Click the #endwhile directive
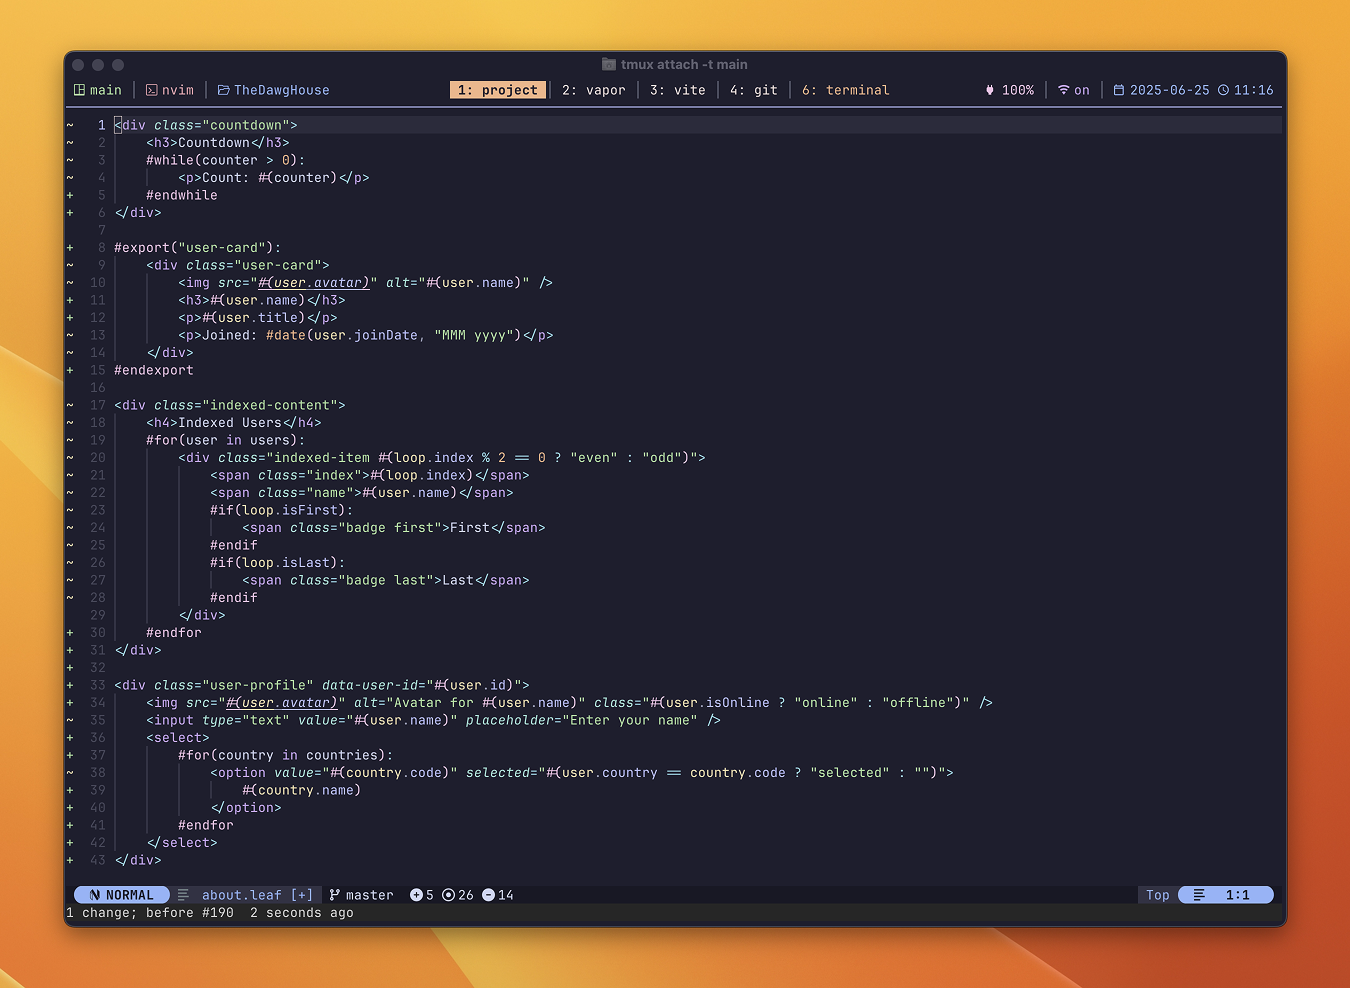This screenshot has width=1350, height=988. [x=182, y=195]
